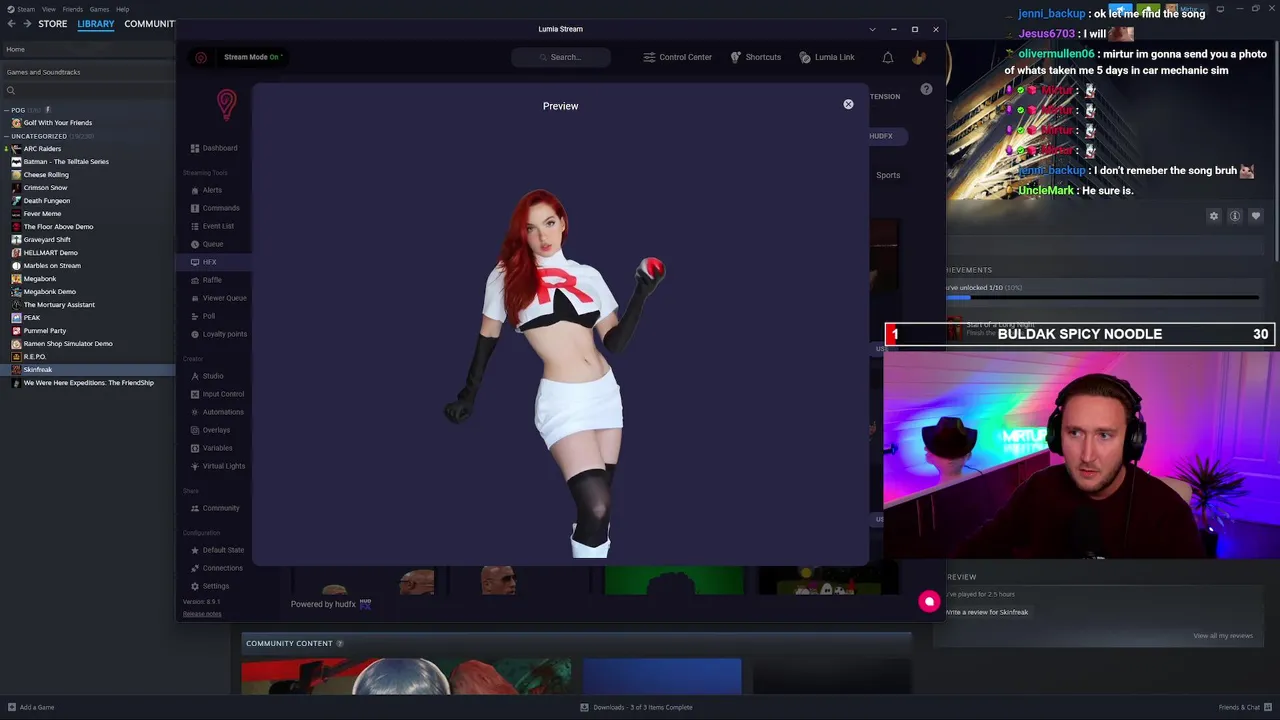Screen dimensions: 1280x720
Task: Open the user avatar menu in Lumia Stream
Action: tap(919, 57)
